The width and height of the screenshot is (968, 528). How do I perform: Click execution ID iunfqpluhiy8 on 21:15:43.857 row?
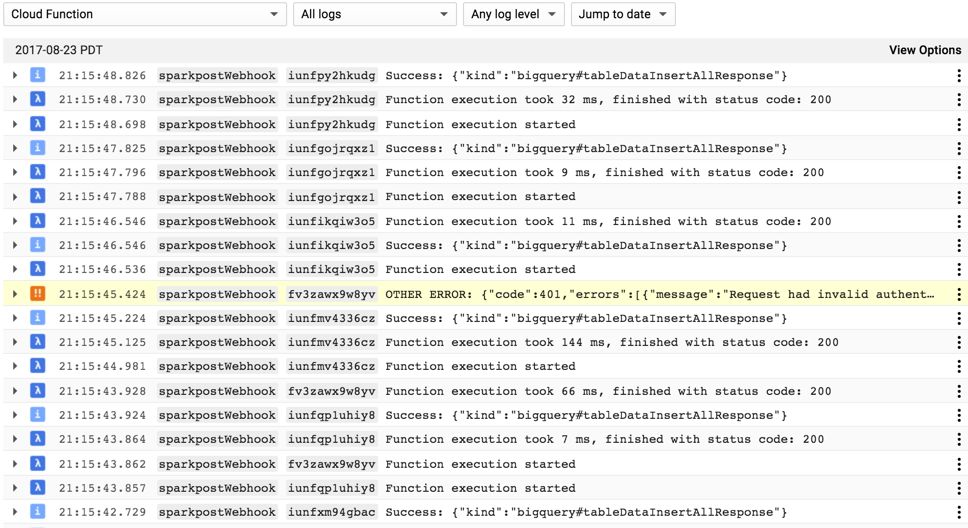pyautogui.click(x=332, y=488)
